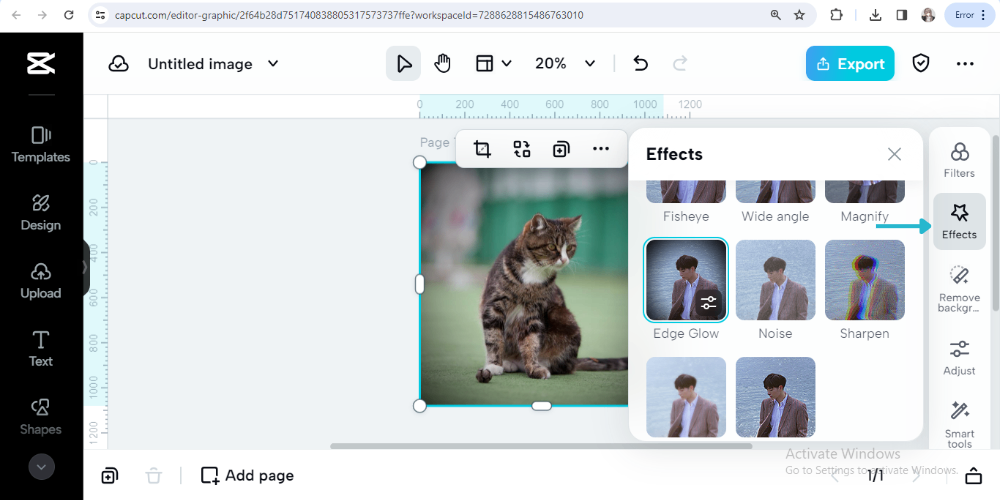Bookmark this page with the star
The image size is (1000, 500).
tap(799, 15)
